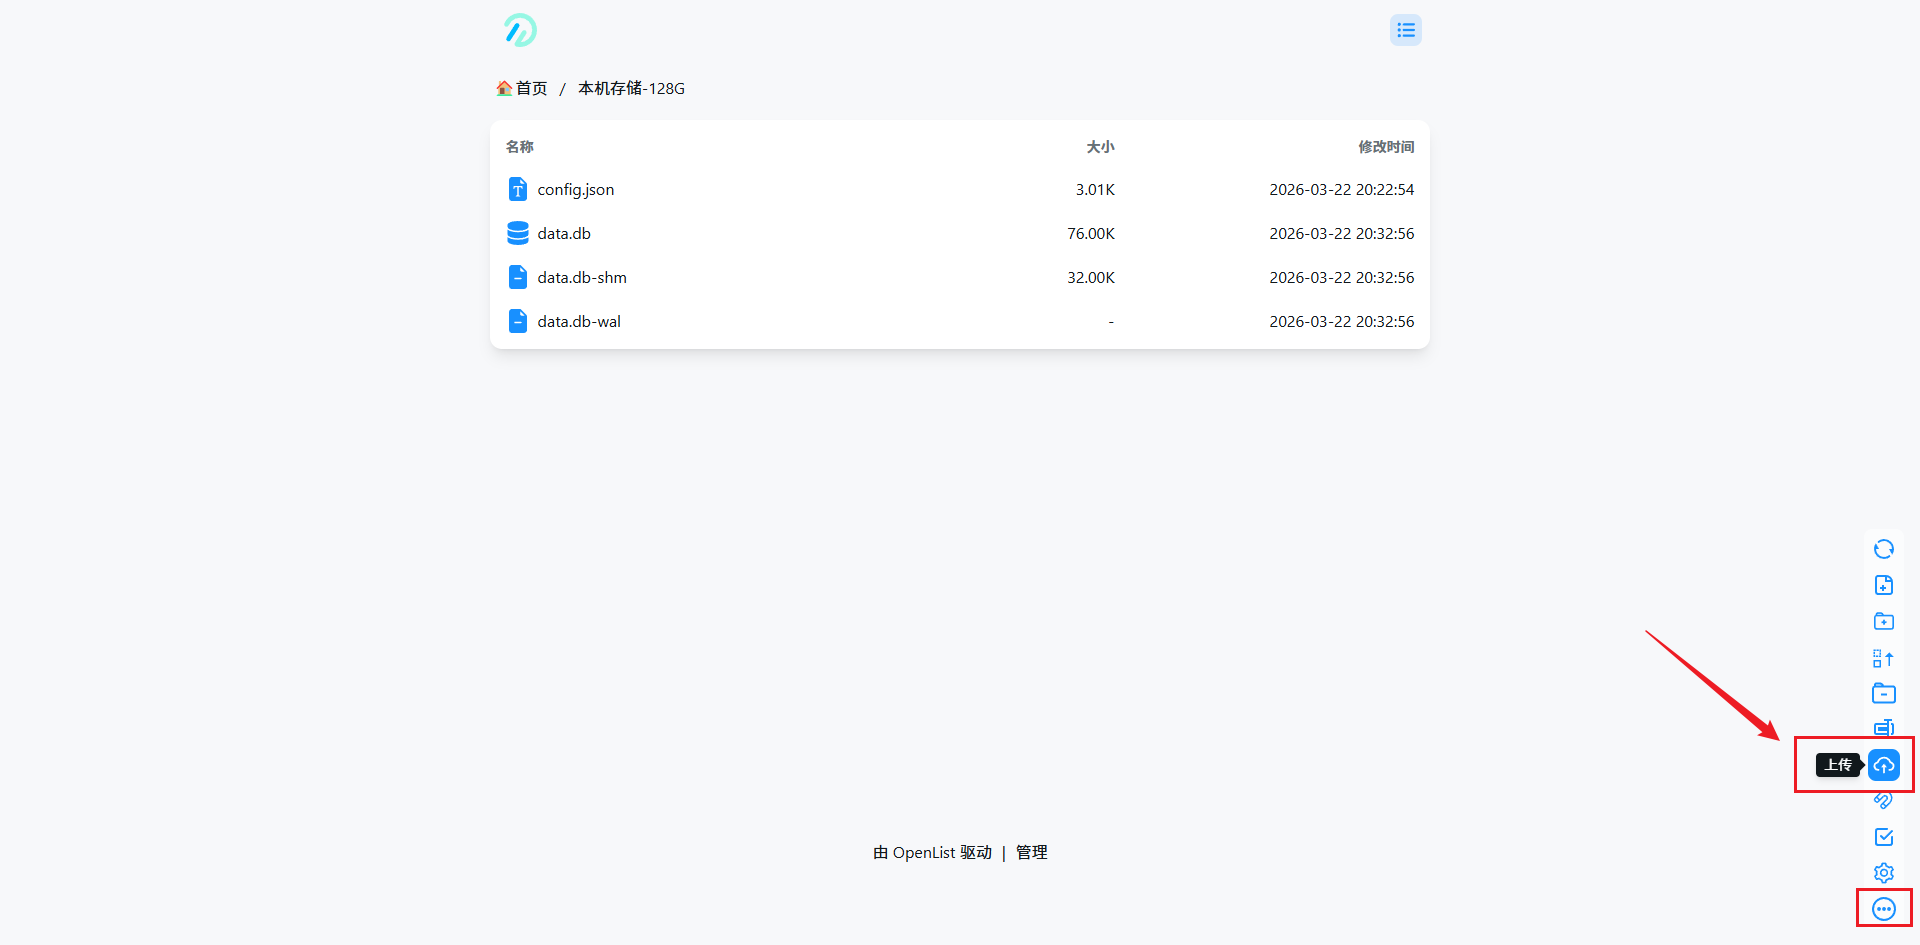
Task: Sort files by 名称 column header
Action: coord(519,147)
